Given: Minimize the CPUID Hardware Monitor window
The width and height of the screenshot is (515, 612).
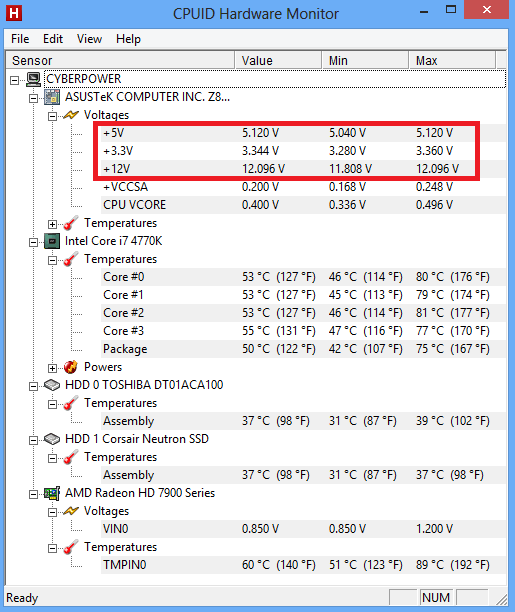Looking at the screenshot, I should 424,12.
